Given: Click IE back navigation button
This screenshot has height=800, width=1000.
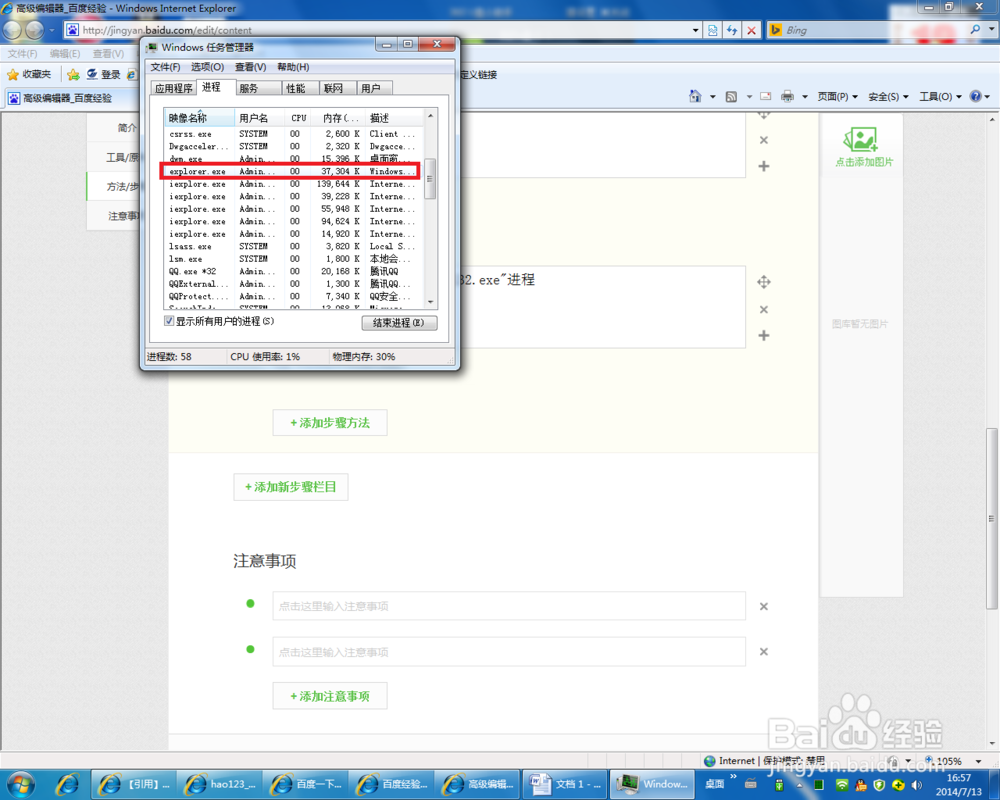Looking at the screenshot, I should [11, 29].
